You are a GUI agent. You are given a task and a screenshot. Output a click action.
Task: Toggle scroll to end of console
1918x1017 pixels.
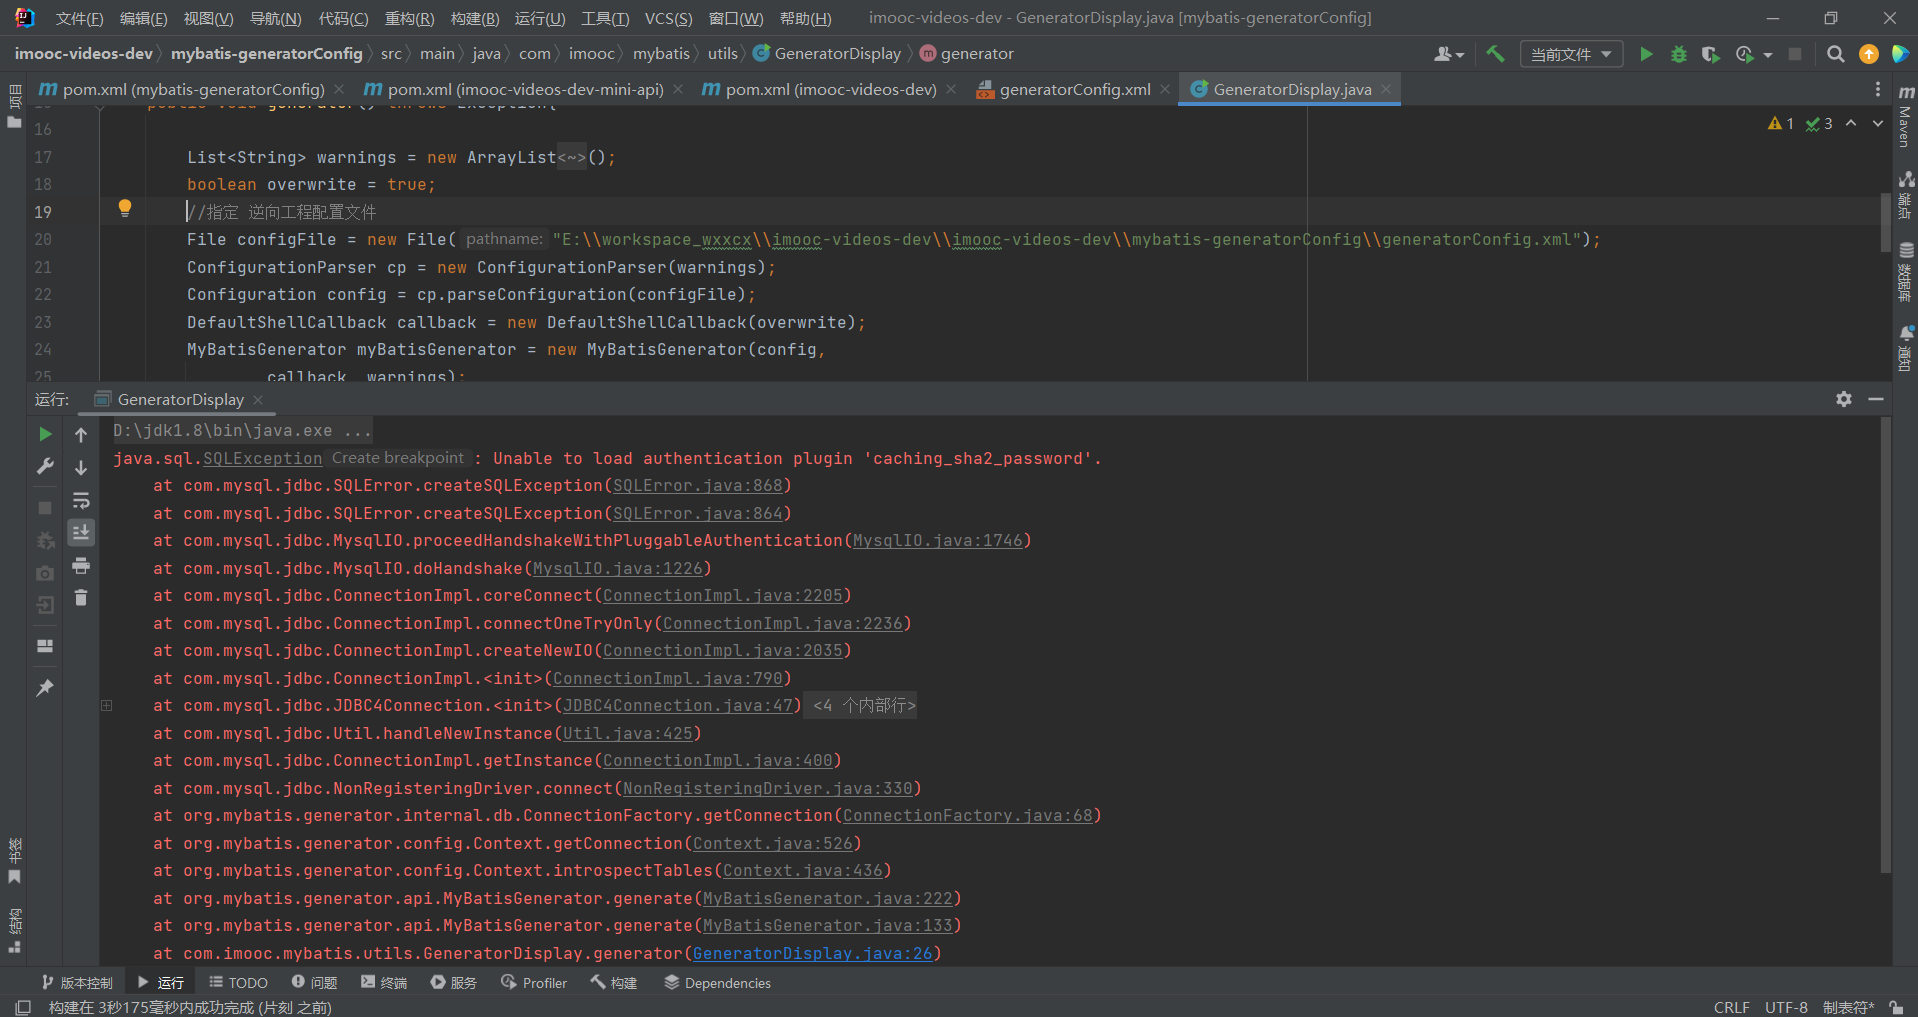[81, 532]
